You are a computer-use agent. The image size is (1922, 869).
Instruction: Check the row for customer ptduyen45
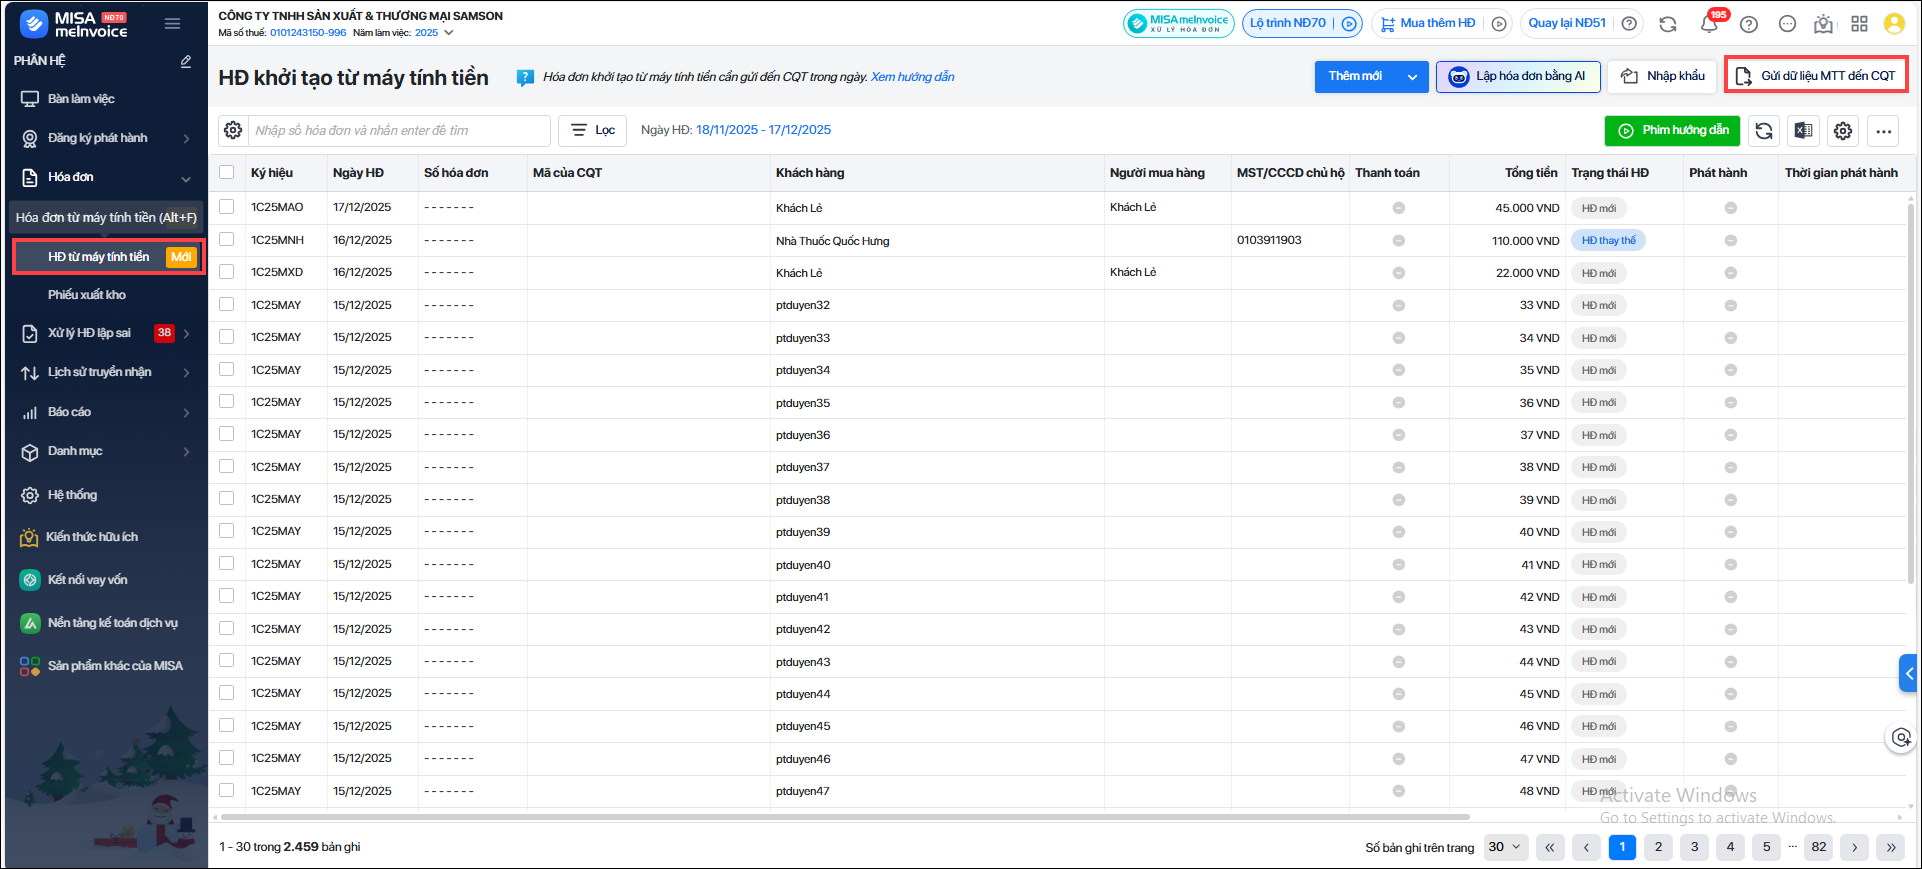pyautogui.click(x=227, y=726)
